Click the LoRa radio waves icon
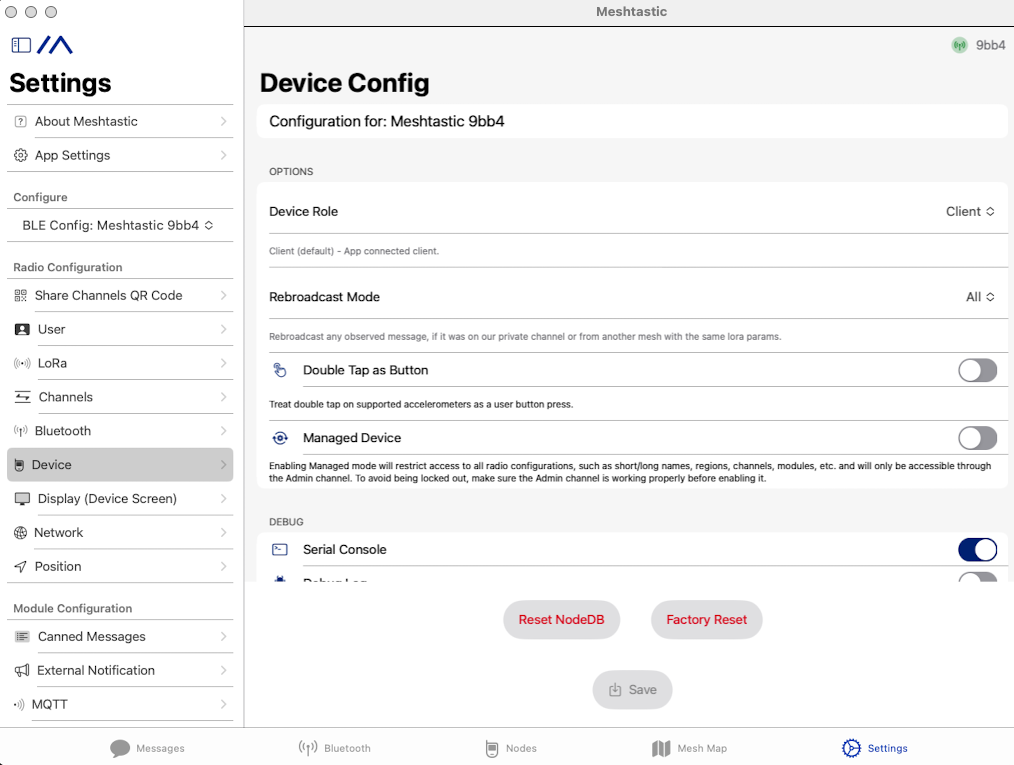 pos(22,363)
